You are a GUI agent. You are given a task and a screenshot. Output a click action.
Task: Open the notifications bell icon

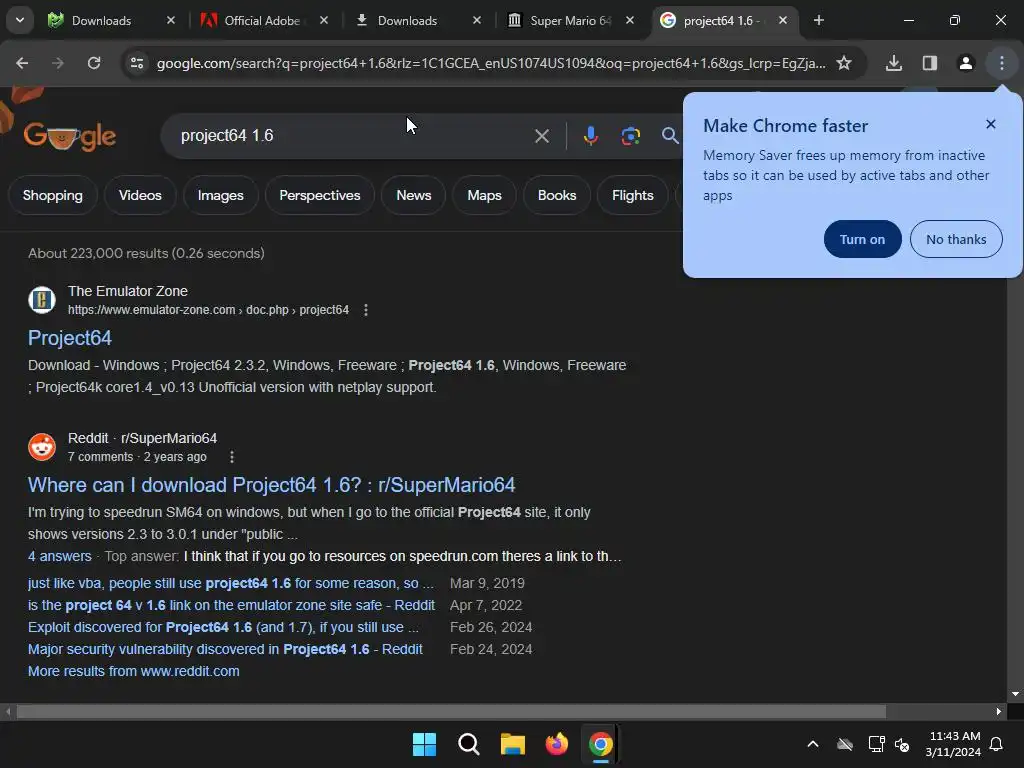(x=997, y=744)
